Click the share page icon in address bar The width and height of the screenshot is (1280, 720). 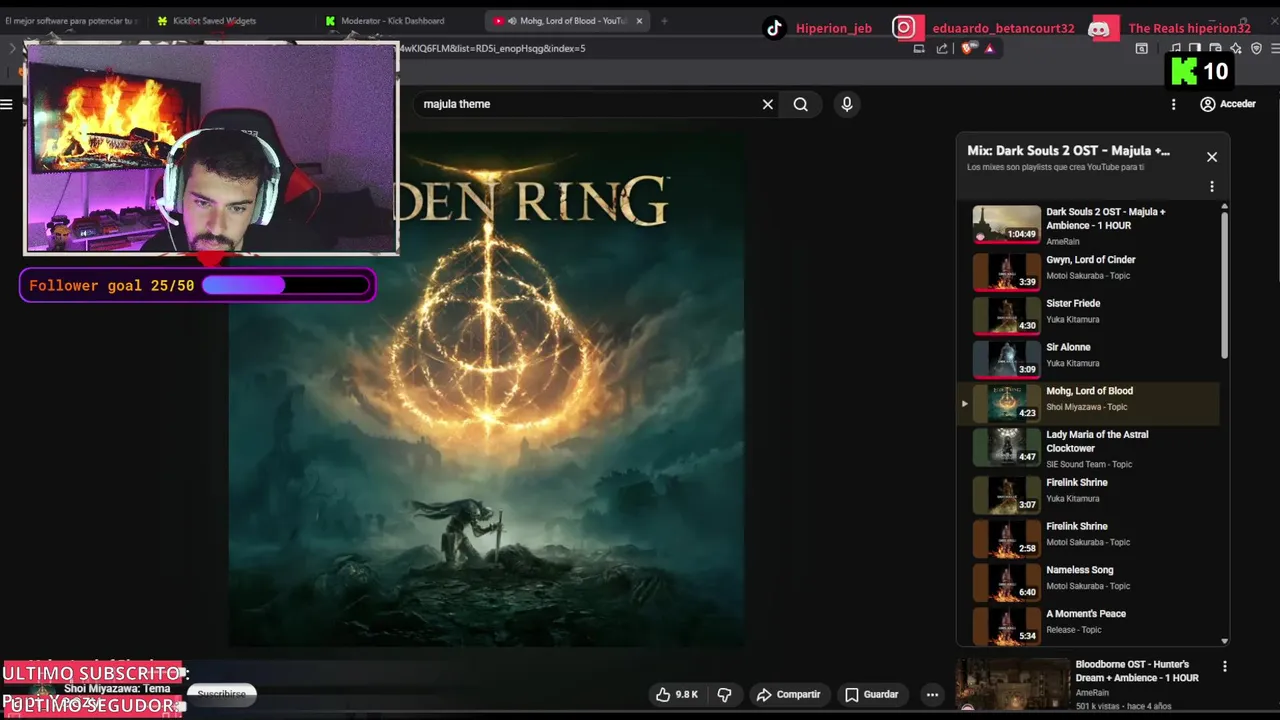pyautogui.click(x=942, y=48)
